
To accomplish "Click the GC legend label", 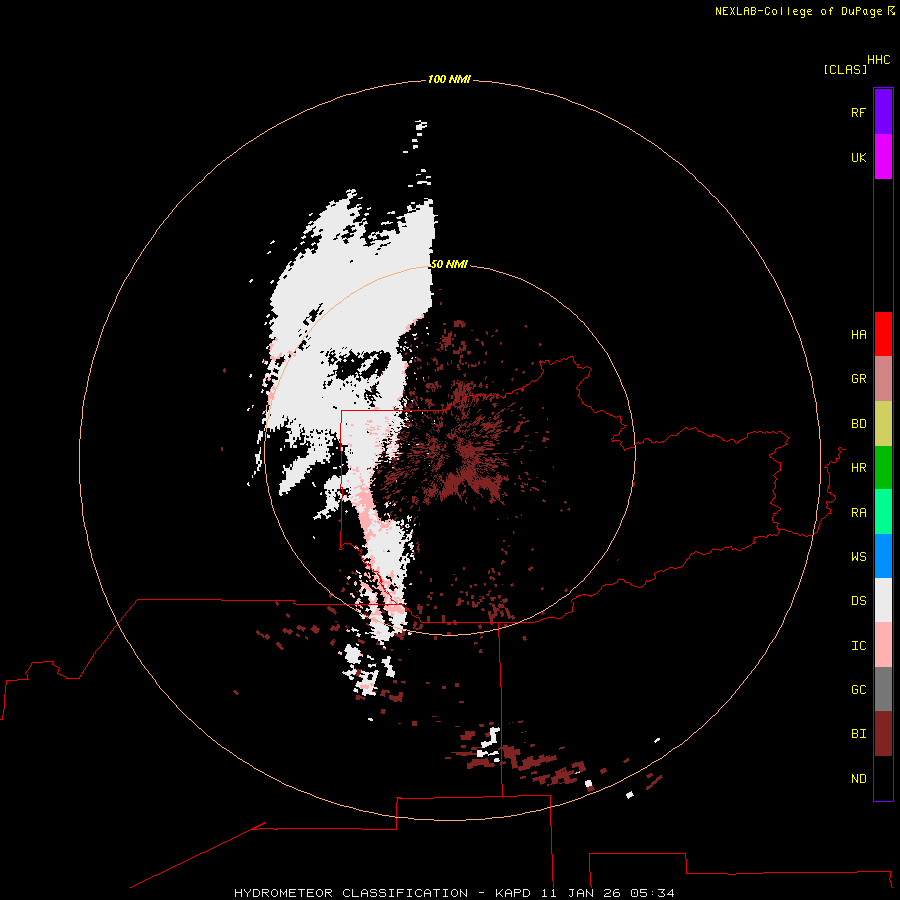I will 859,690.
